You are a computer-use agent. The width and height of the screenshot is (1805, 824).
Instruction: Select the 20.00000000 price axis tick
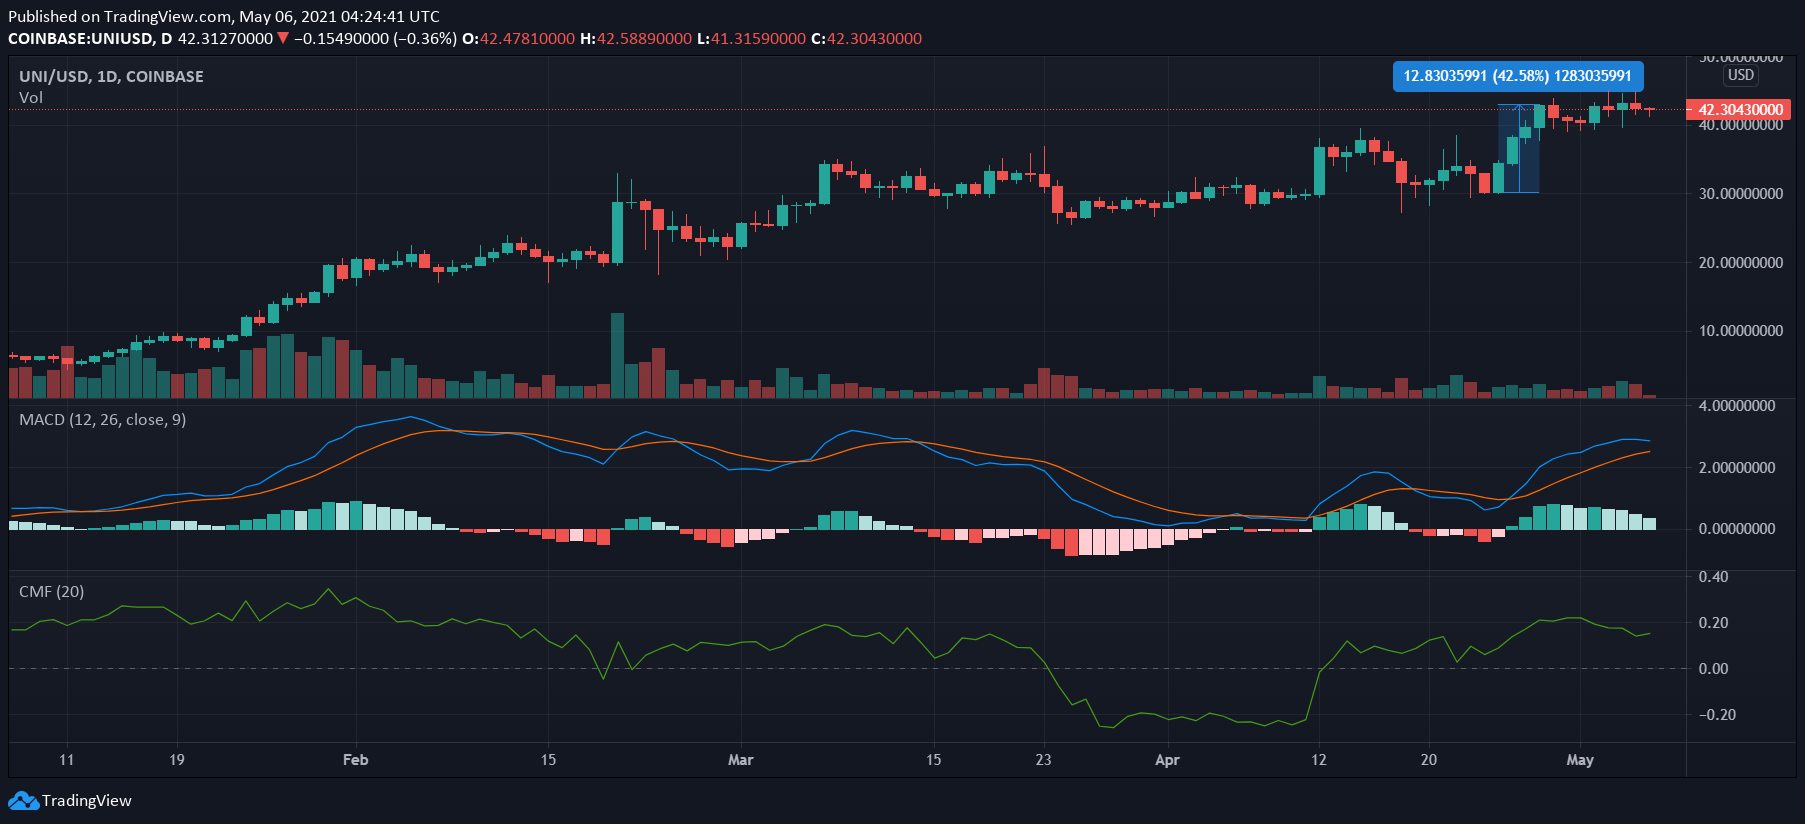pyautogui.click(x=1741, y=262)
